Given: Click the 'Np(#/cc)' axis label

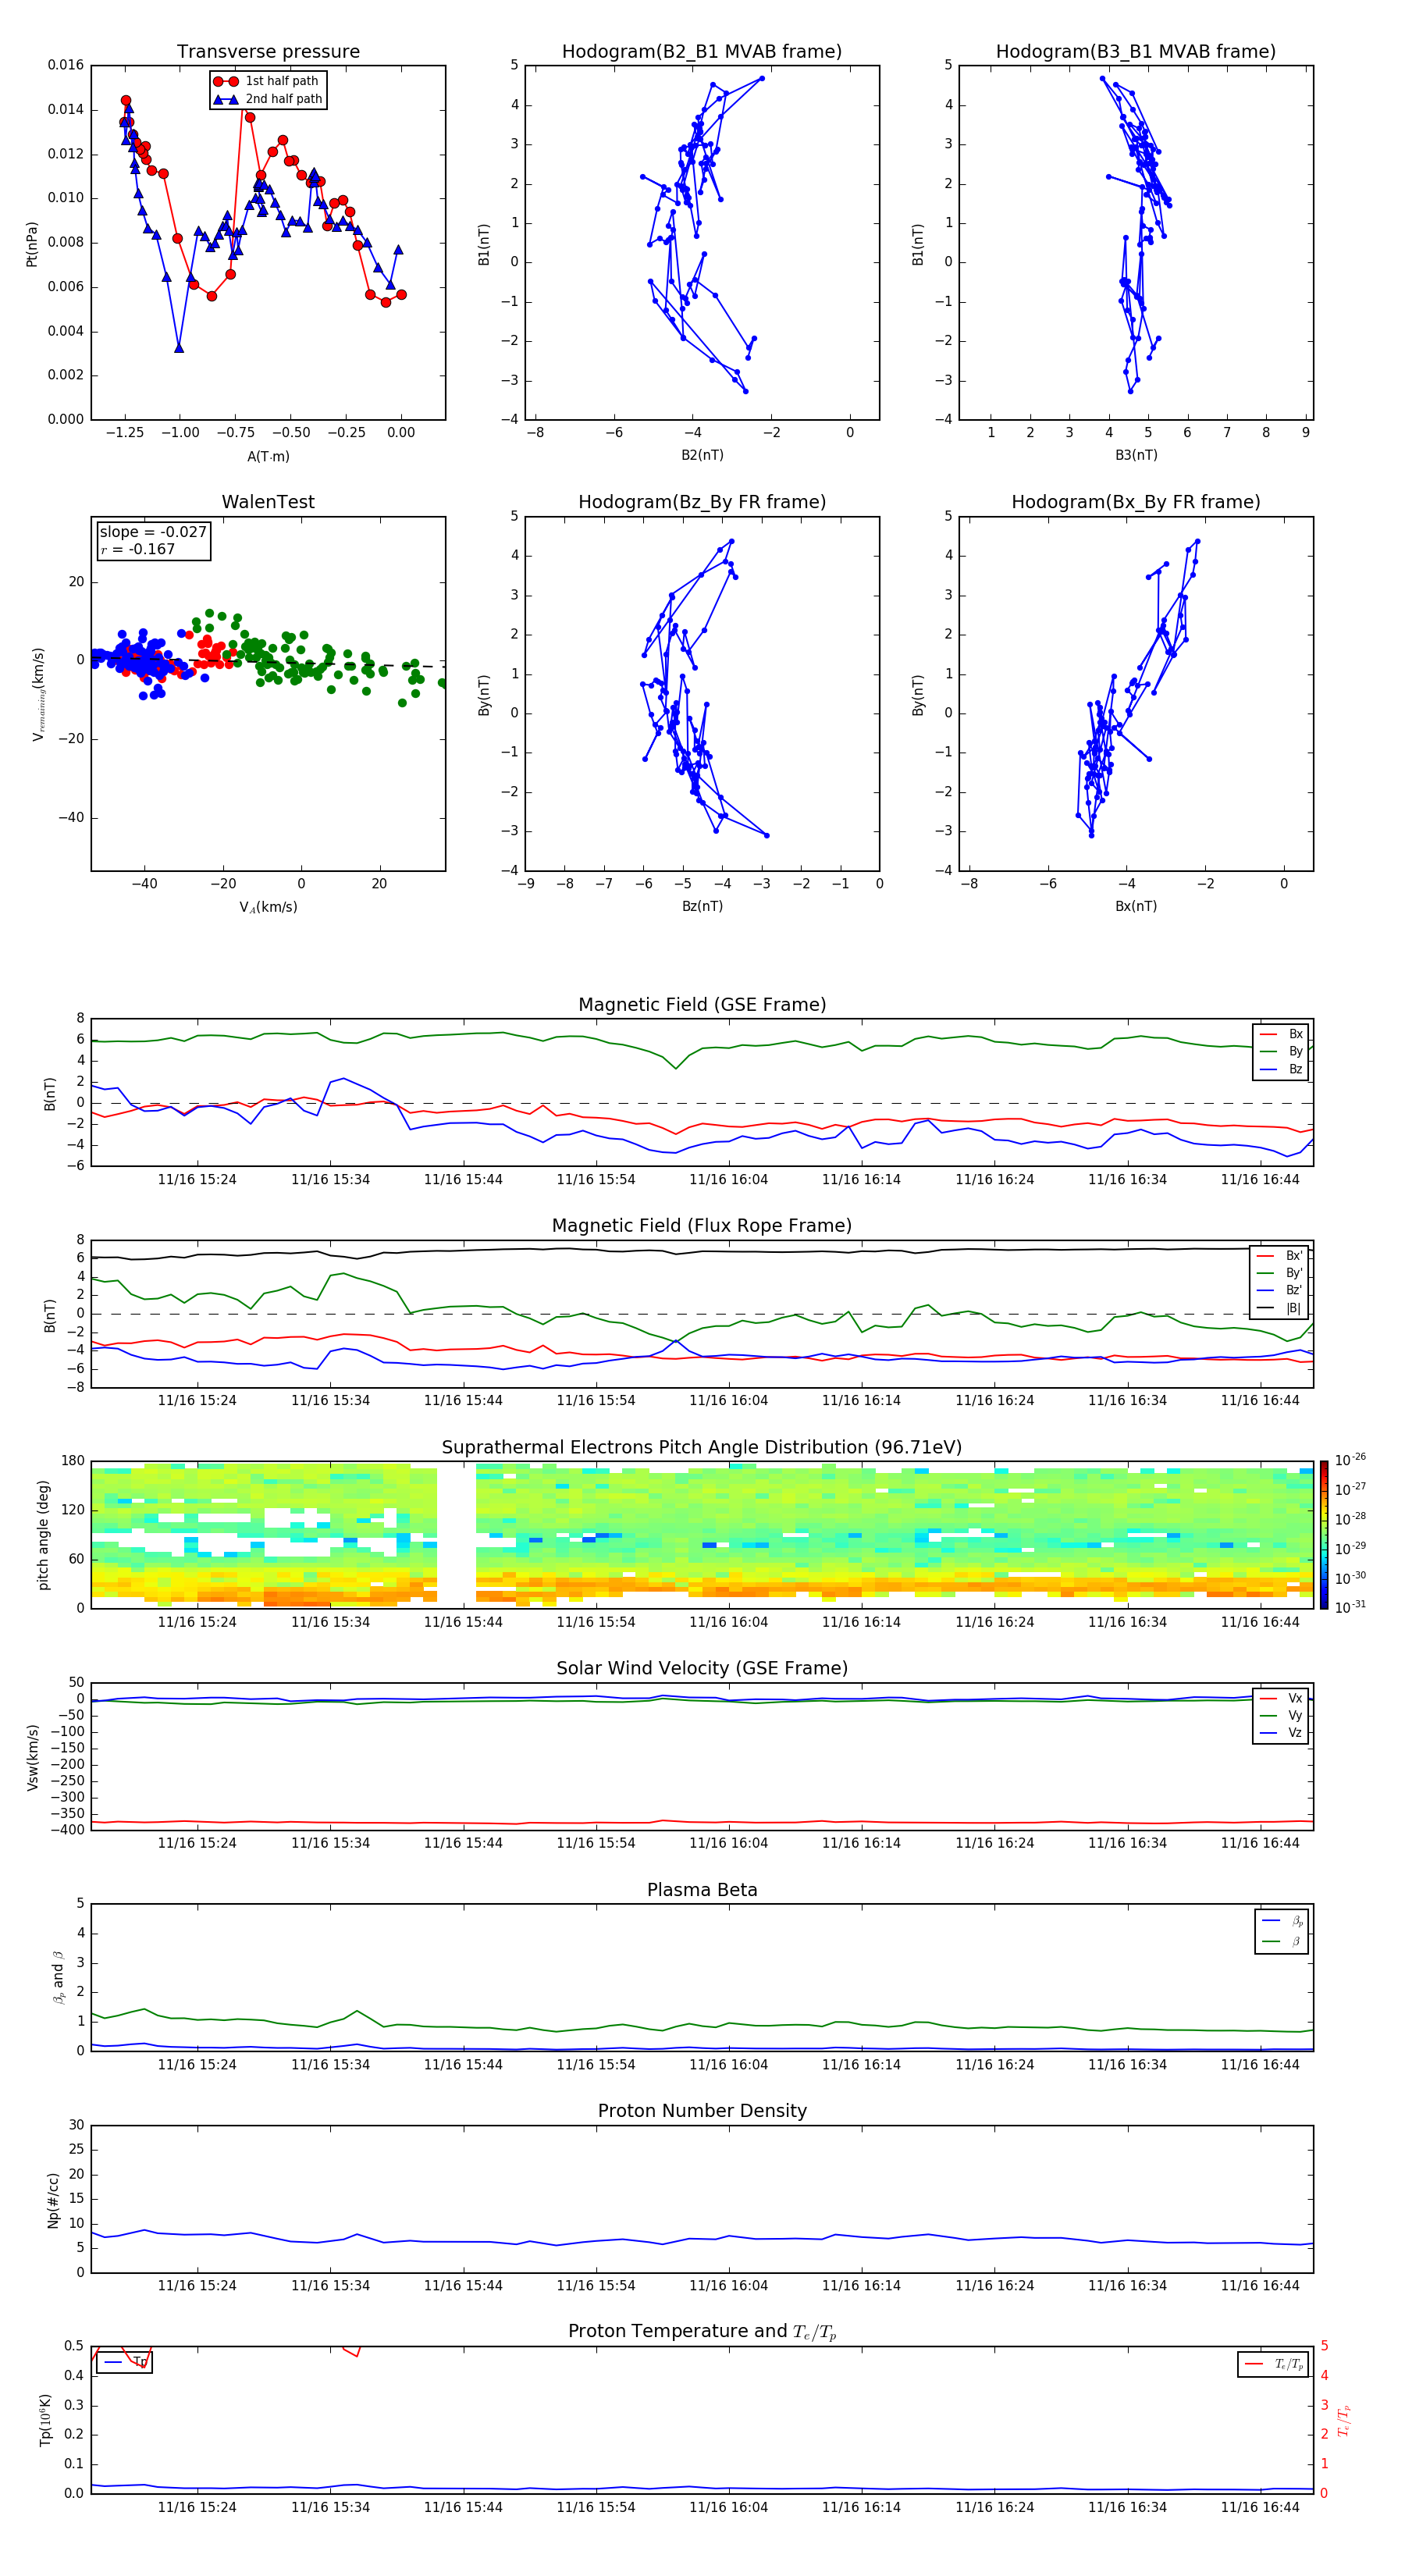Looking at the screenshot, I should 53,2199.
